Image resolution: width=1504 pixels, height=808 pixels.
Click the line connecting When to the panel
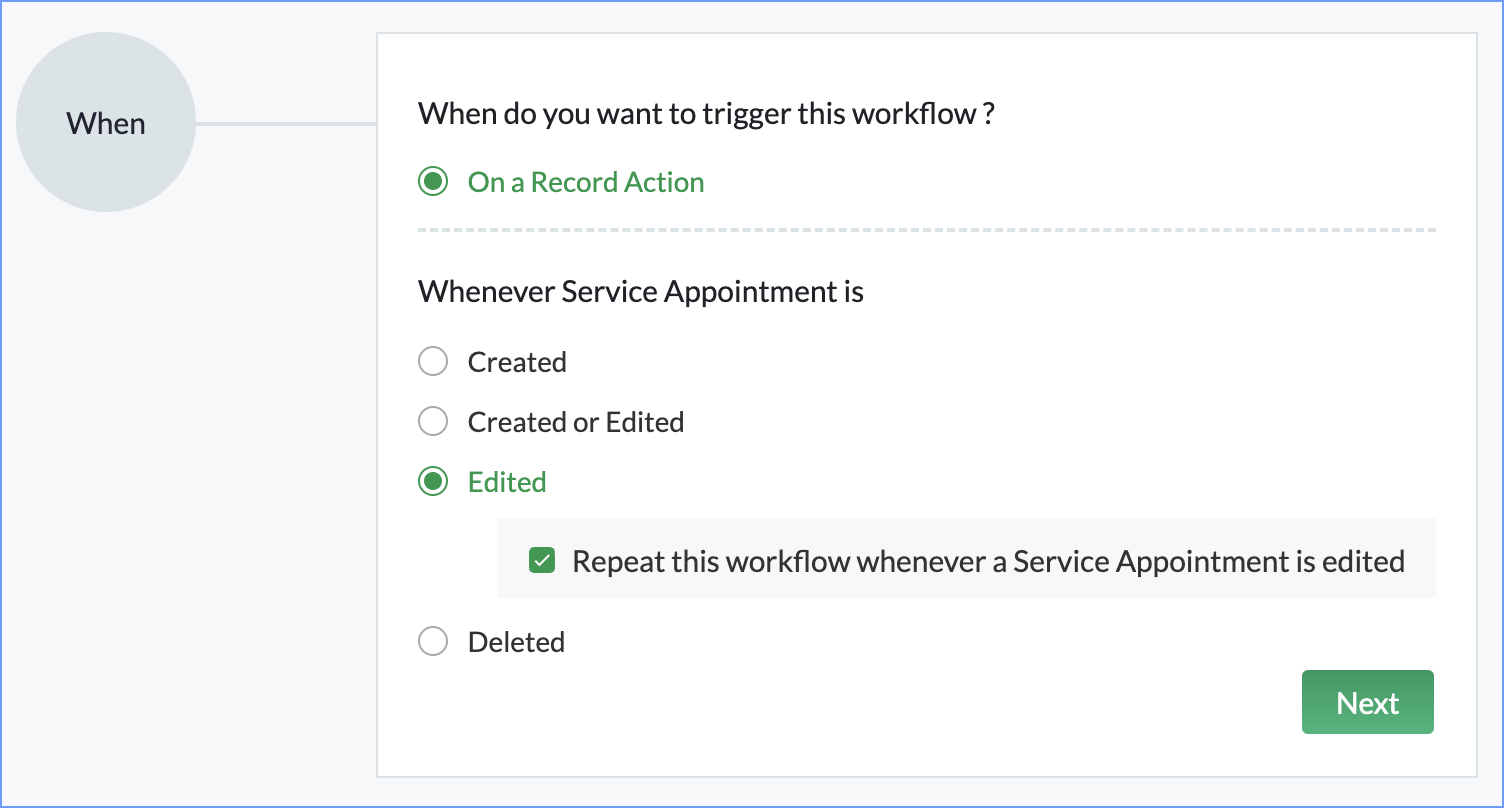285,124
